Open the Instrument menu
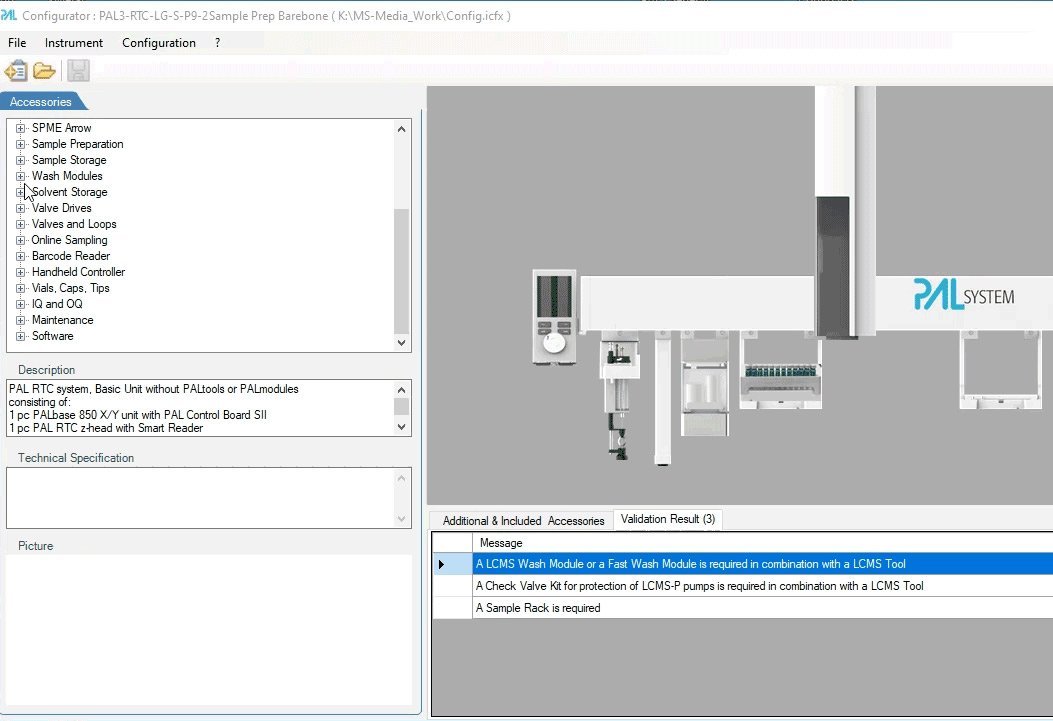 (x=73, y=43)
